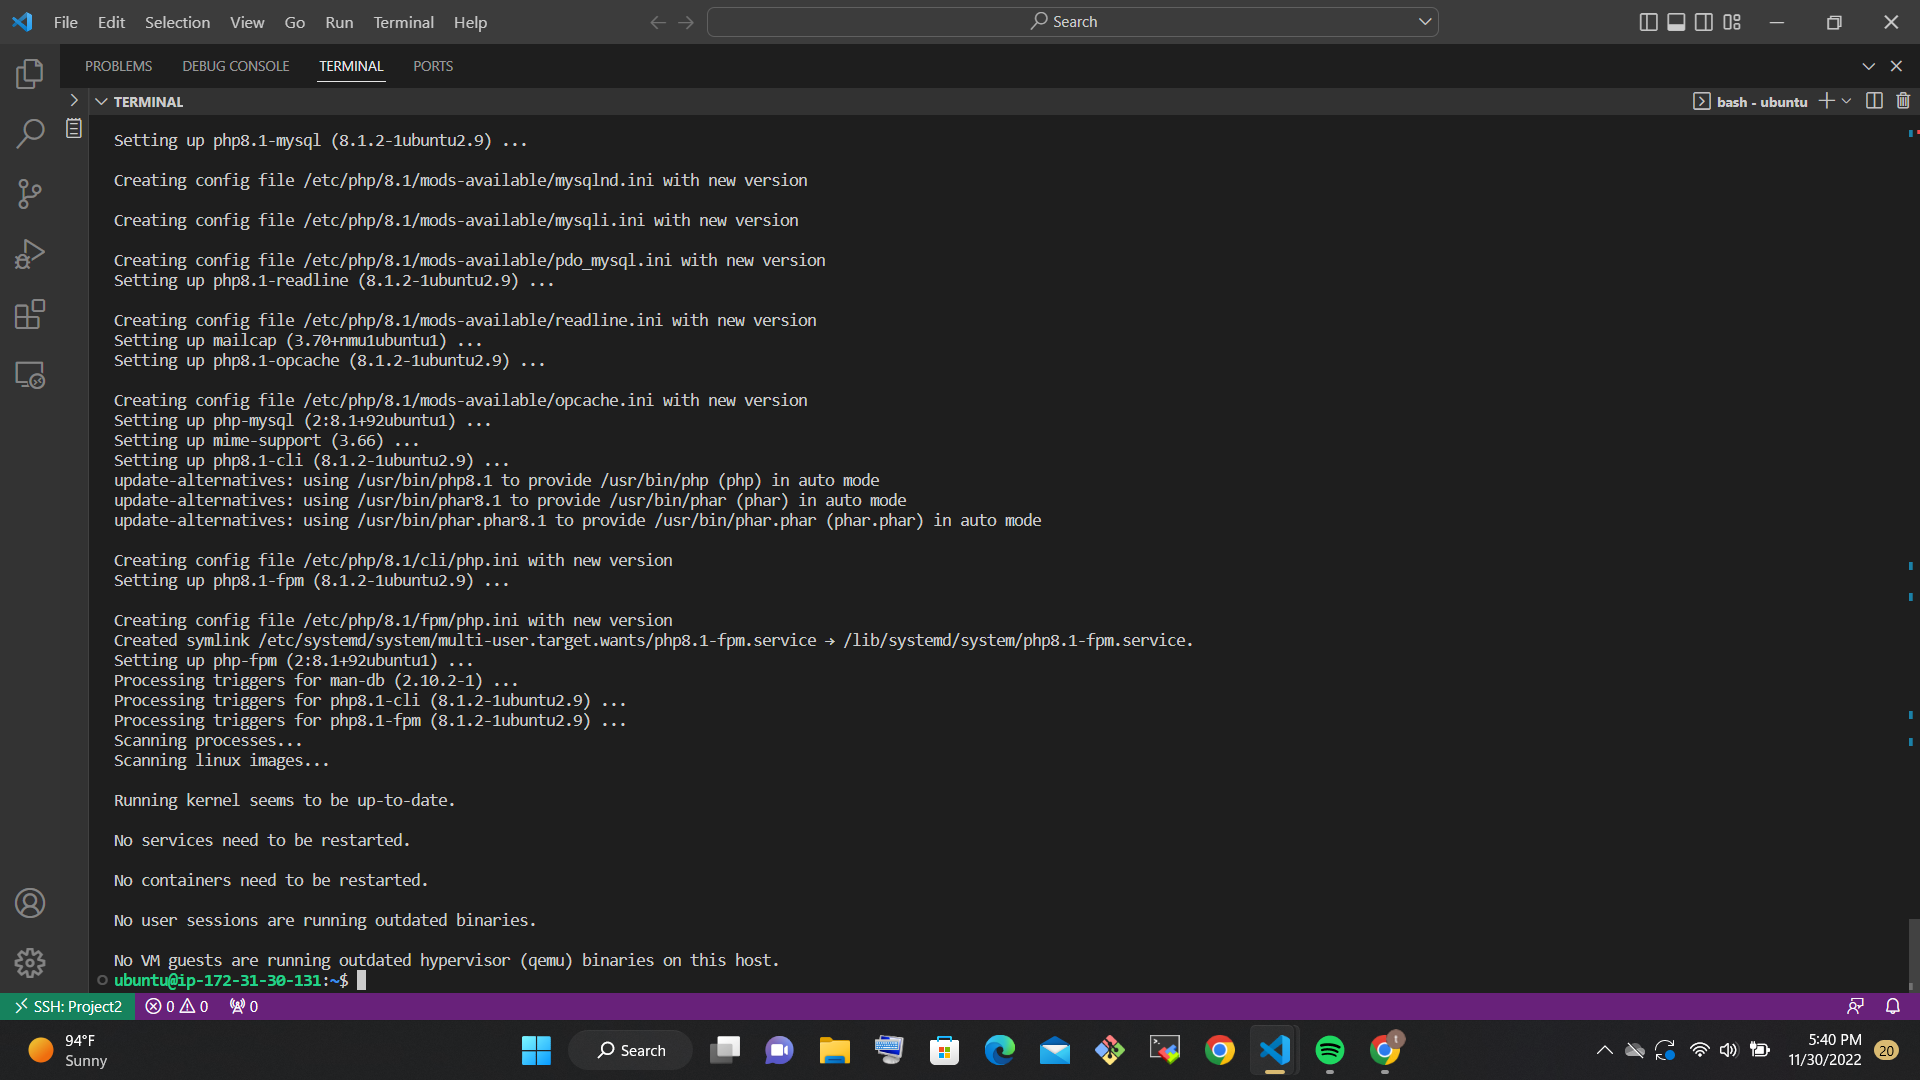
Task: Go forward with navigation arrow
Action: pos(686,22)
